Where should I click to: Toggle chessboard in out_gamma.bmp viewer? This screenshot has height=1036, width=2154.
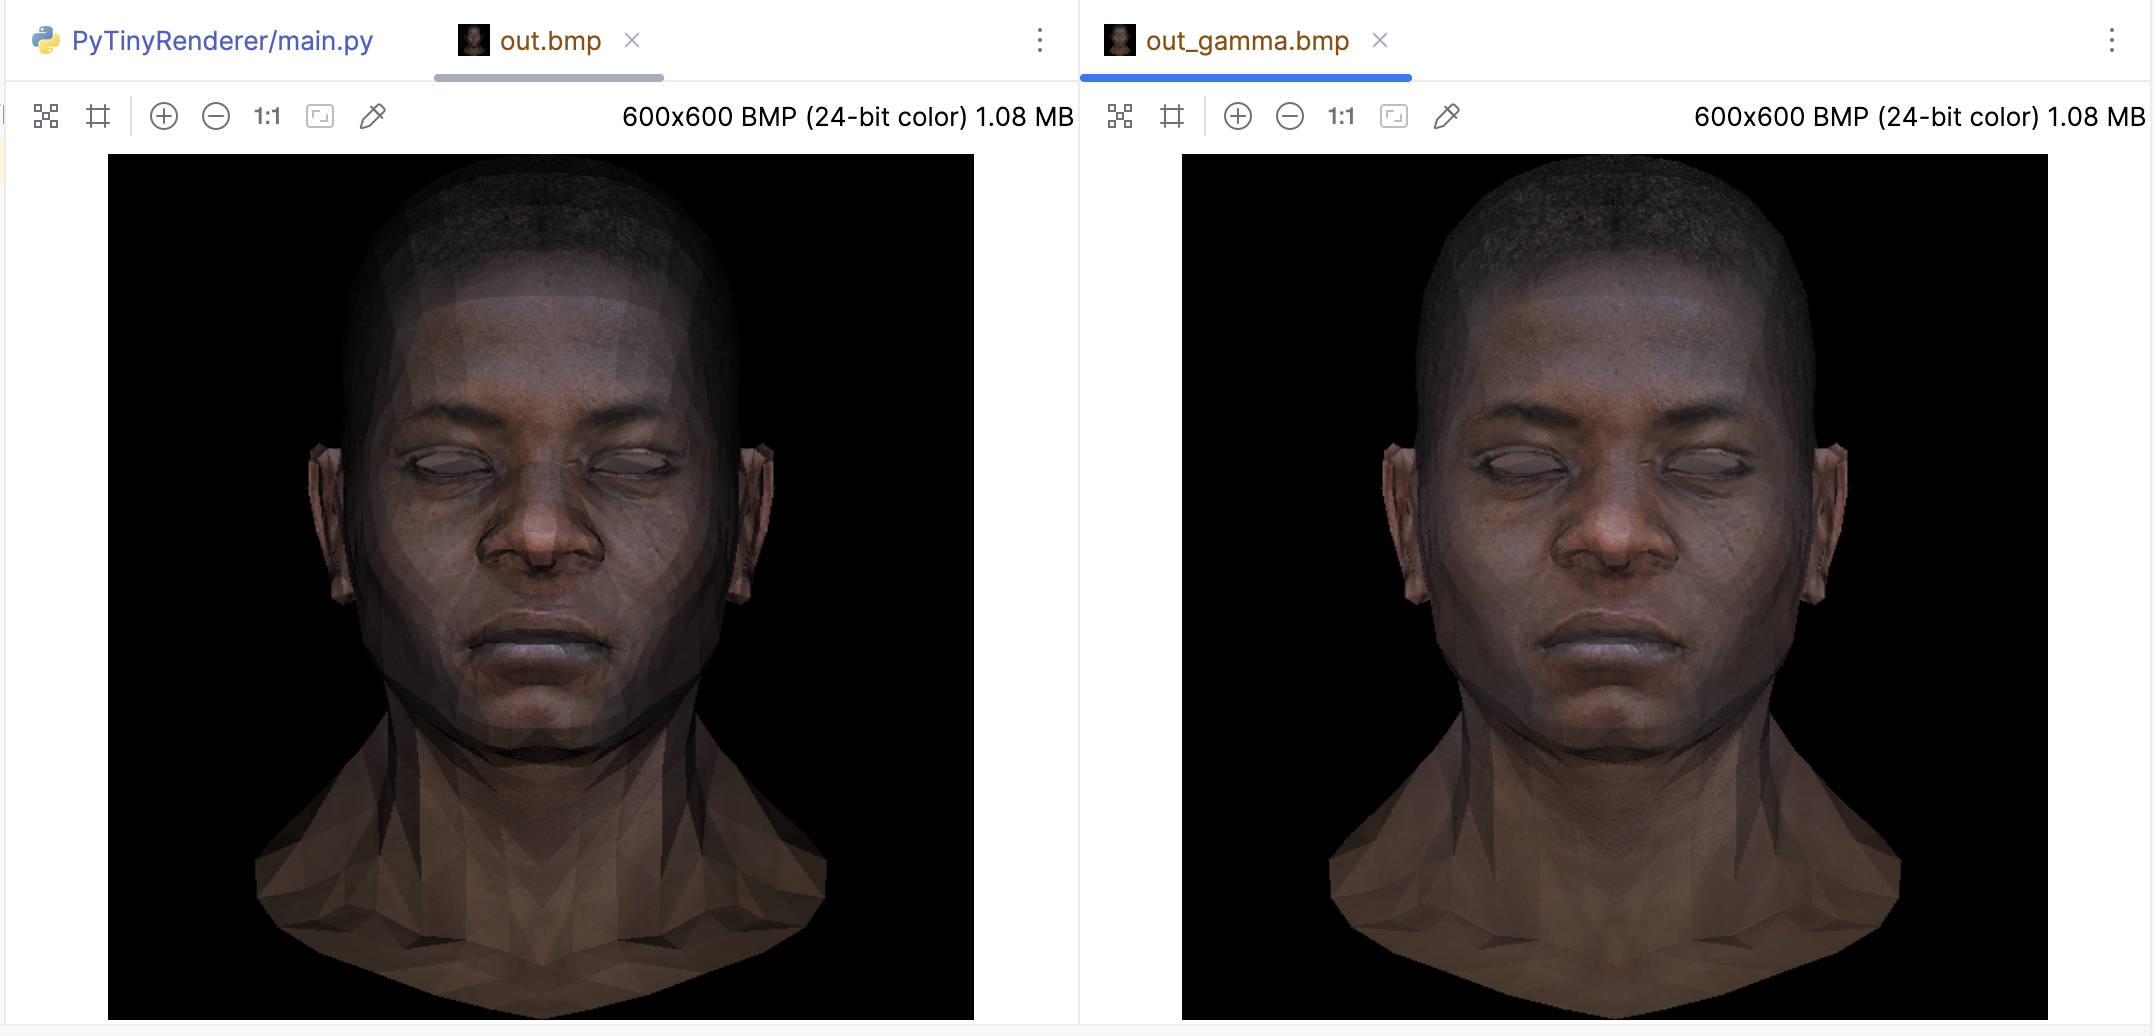coord(1120,116)
